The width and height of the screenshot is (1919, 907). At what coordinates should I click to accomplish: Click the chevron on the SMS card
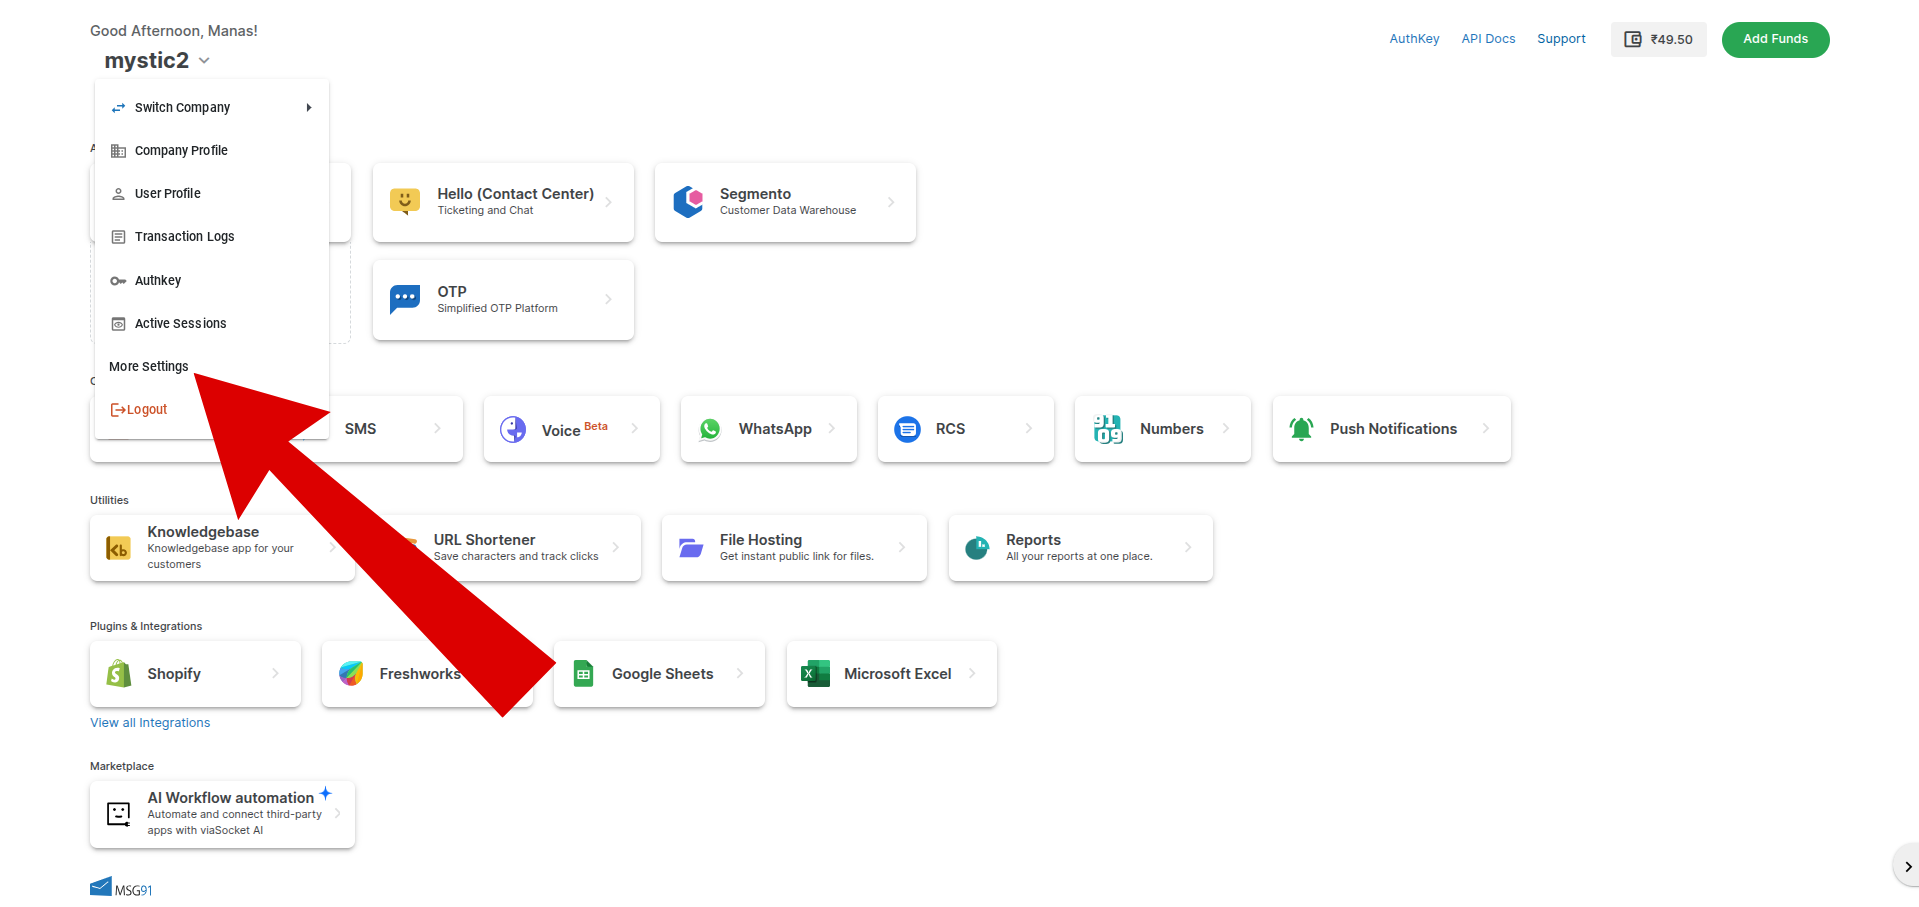(x=437, y=429)
